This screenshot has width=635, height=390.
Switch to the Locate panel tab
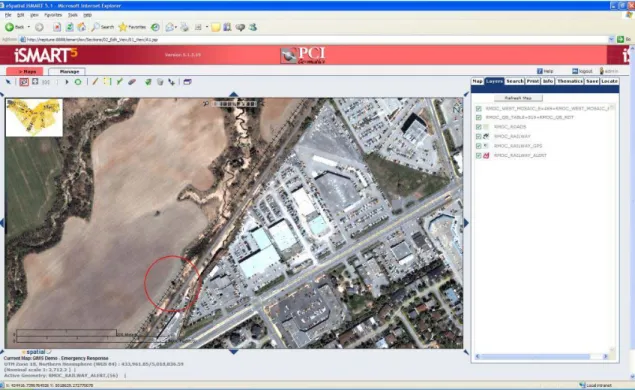(609, 81)
